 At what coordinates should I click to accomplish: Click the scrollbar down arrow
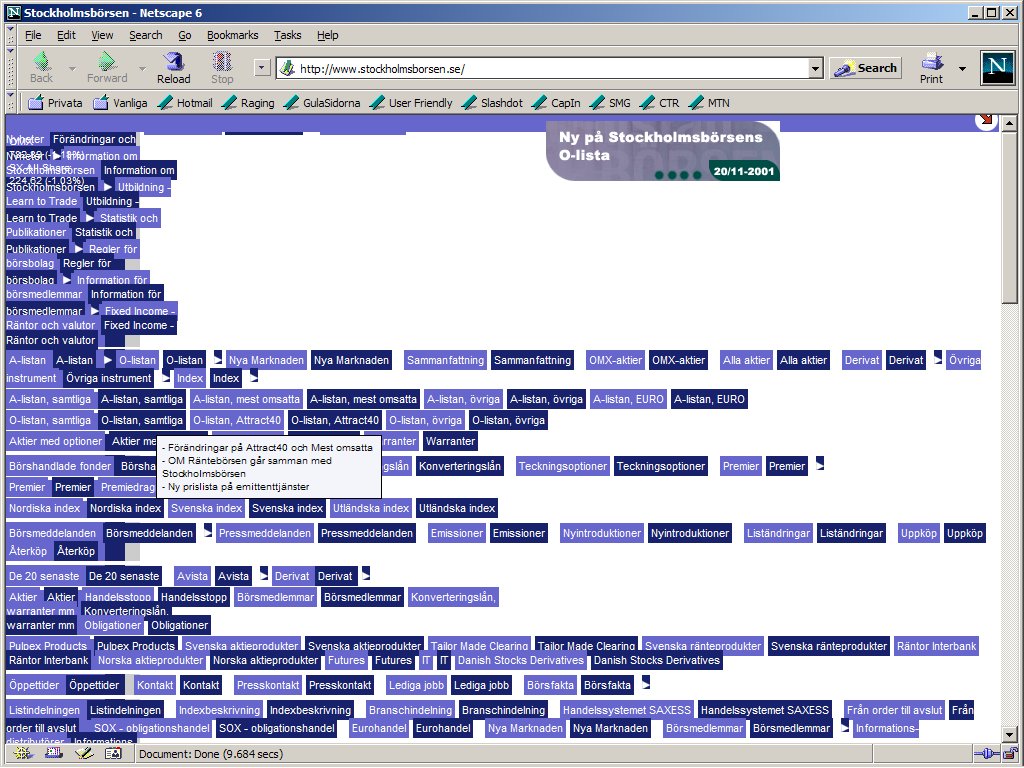tap(1009, 735)
